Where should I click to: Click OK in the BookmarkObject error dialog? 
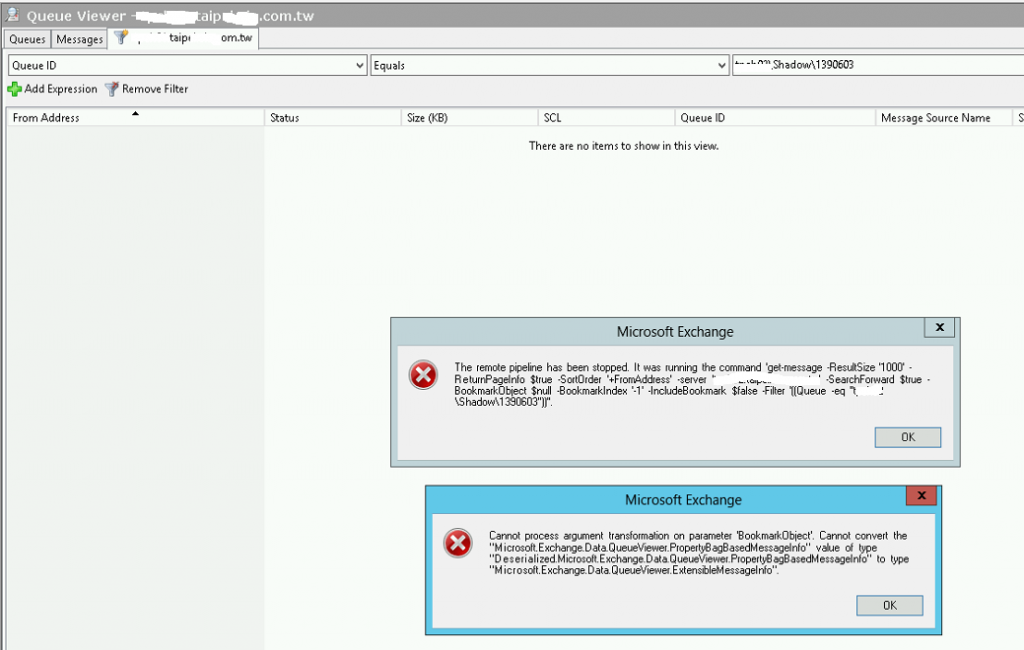point(889,606)
